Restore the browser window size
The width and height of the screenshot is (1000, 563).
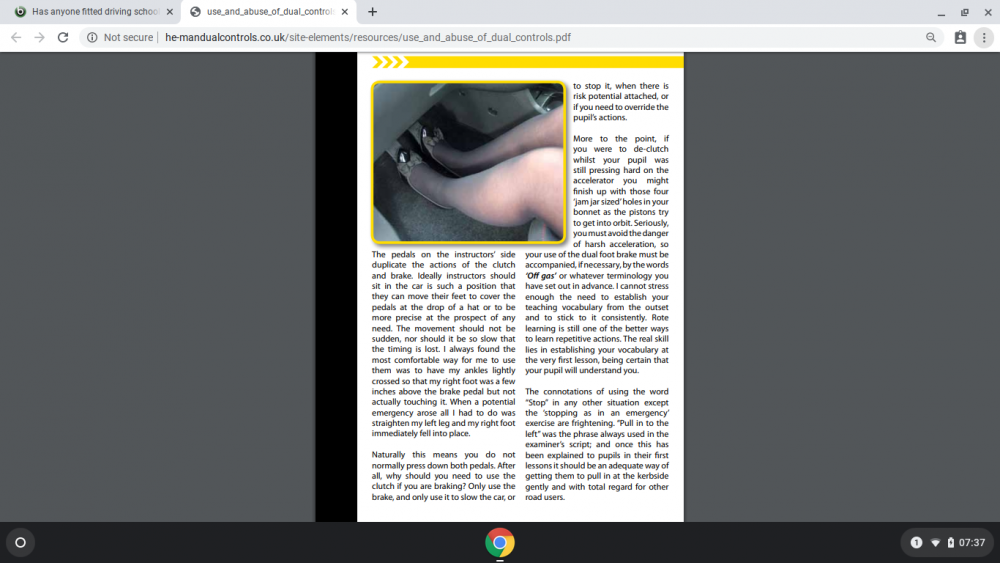pyautogui.click(x=964, y=12)
